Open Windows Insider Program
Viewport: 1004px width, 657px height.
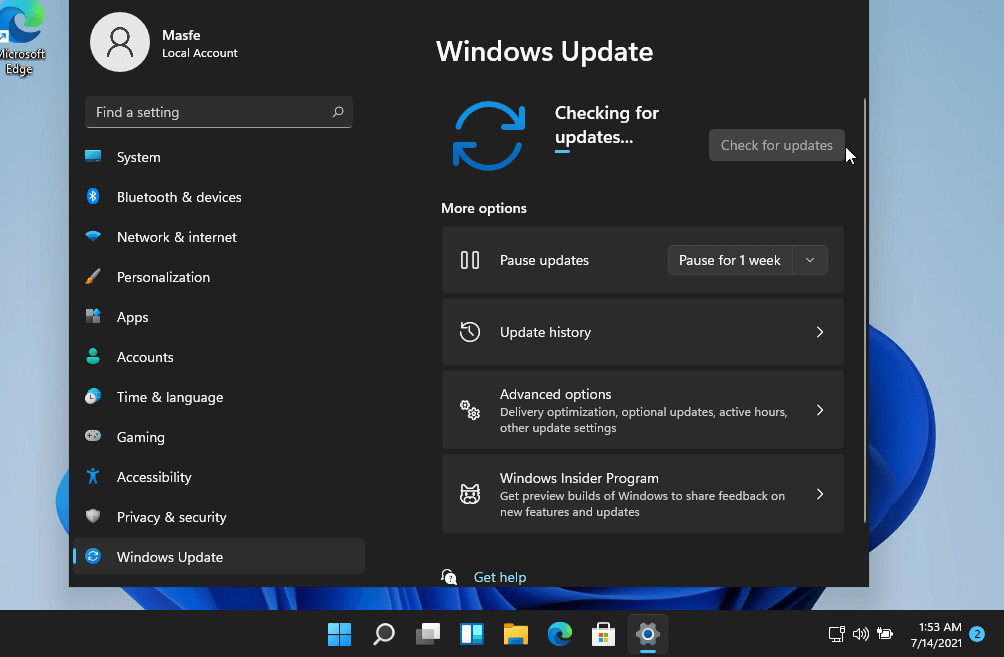(x=642, y=494)
